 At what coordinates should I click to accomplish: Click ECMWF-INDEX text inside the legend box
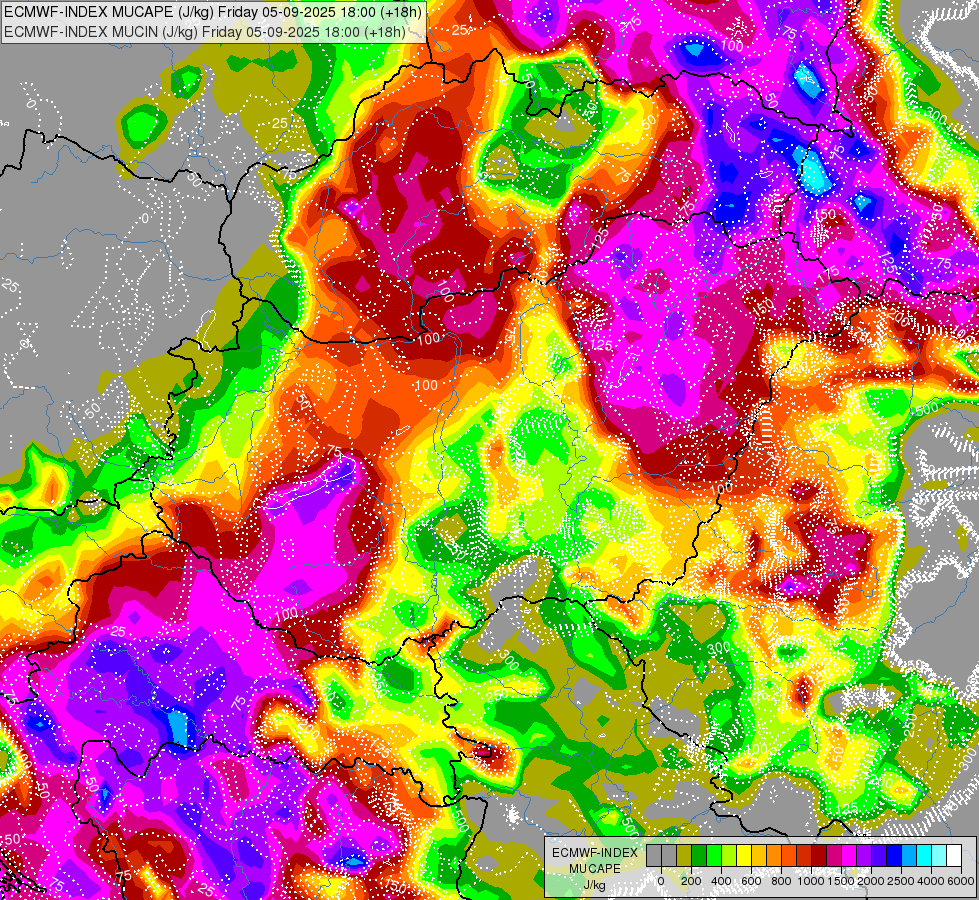[x=595, y=853]
